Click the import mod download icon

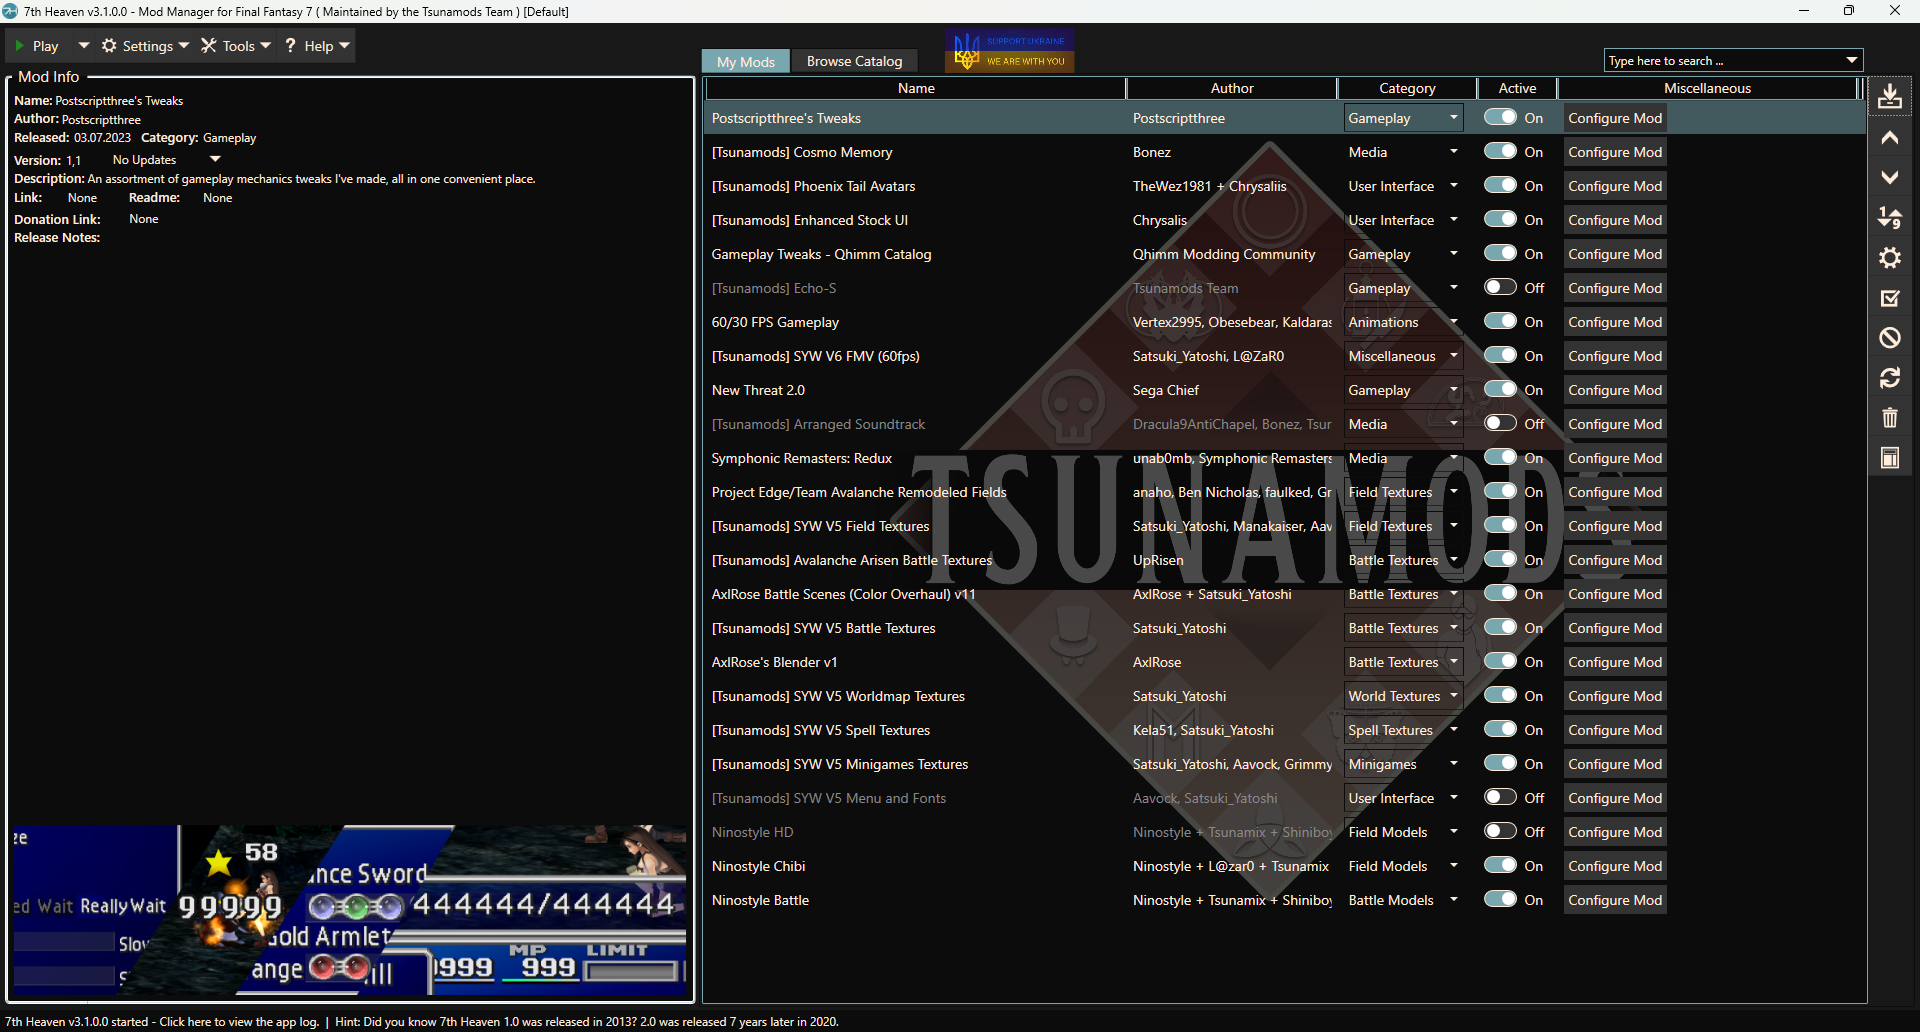[x=1889, y=97]
